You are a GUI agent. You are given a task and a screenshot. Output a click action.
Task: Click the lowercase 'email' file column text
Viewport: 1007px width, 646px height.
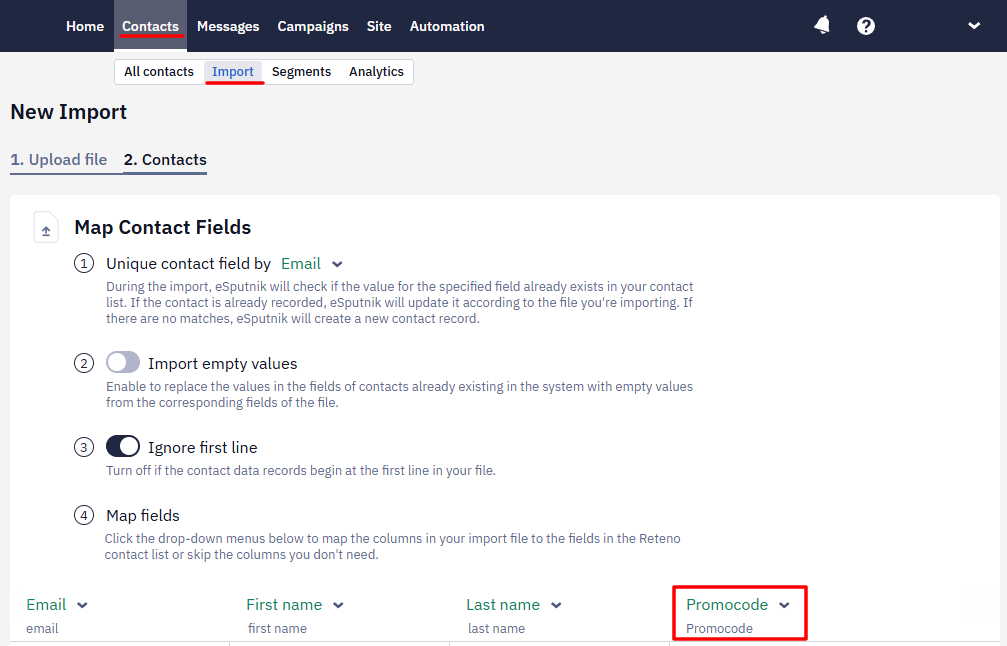(x=42, y=628)
